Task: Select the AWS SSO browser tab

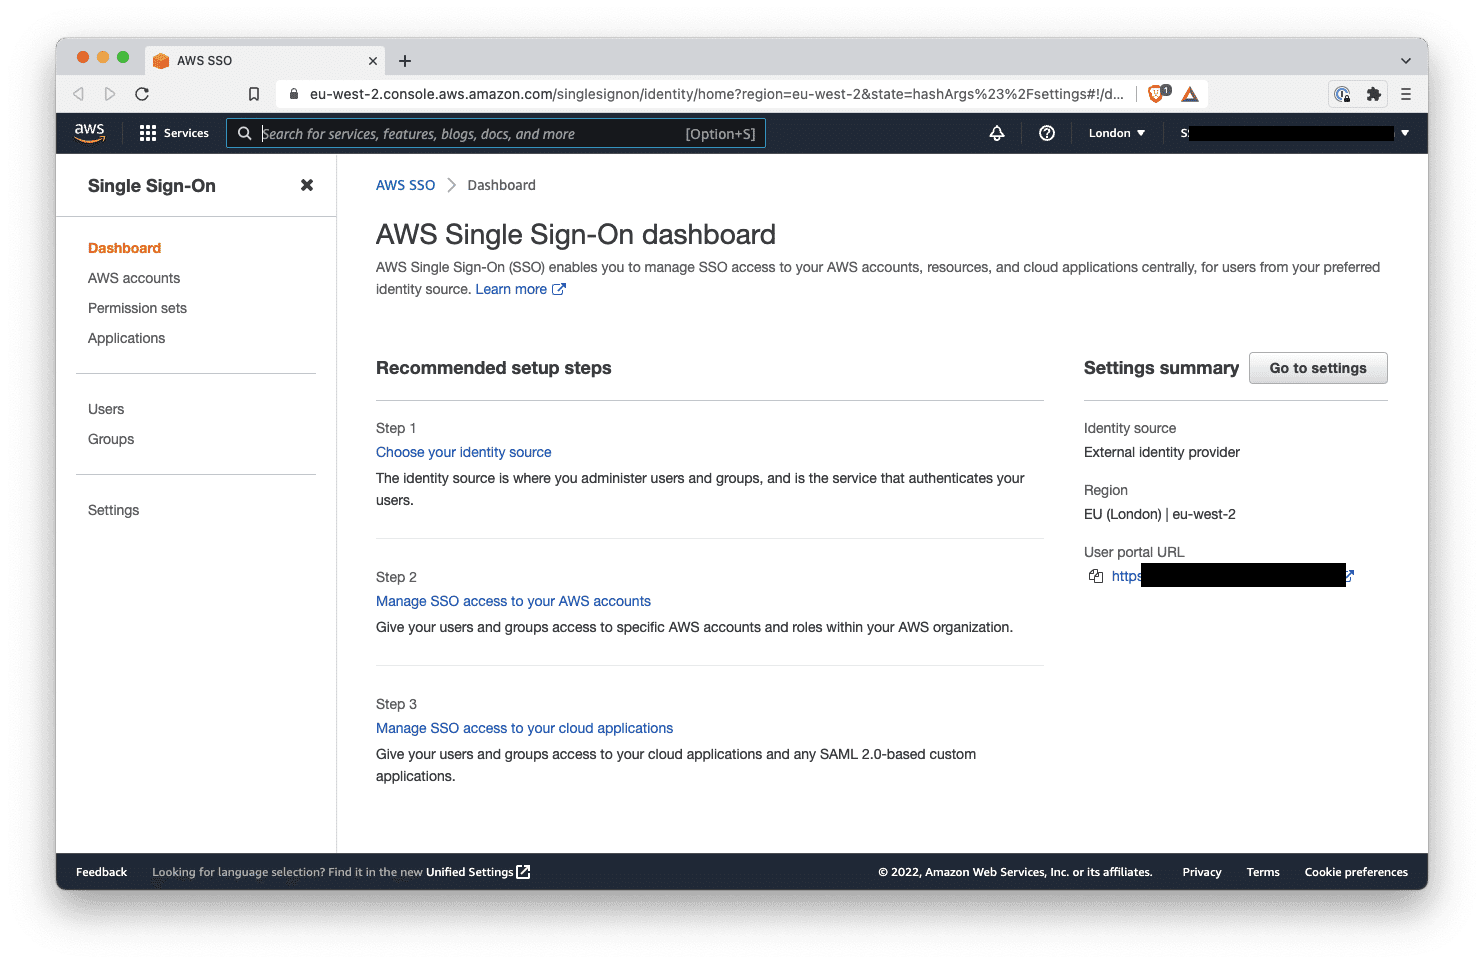Action: (265, 61)
